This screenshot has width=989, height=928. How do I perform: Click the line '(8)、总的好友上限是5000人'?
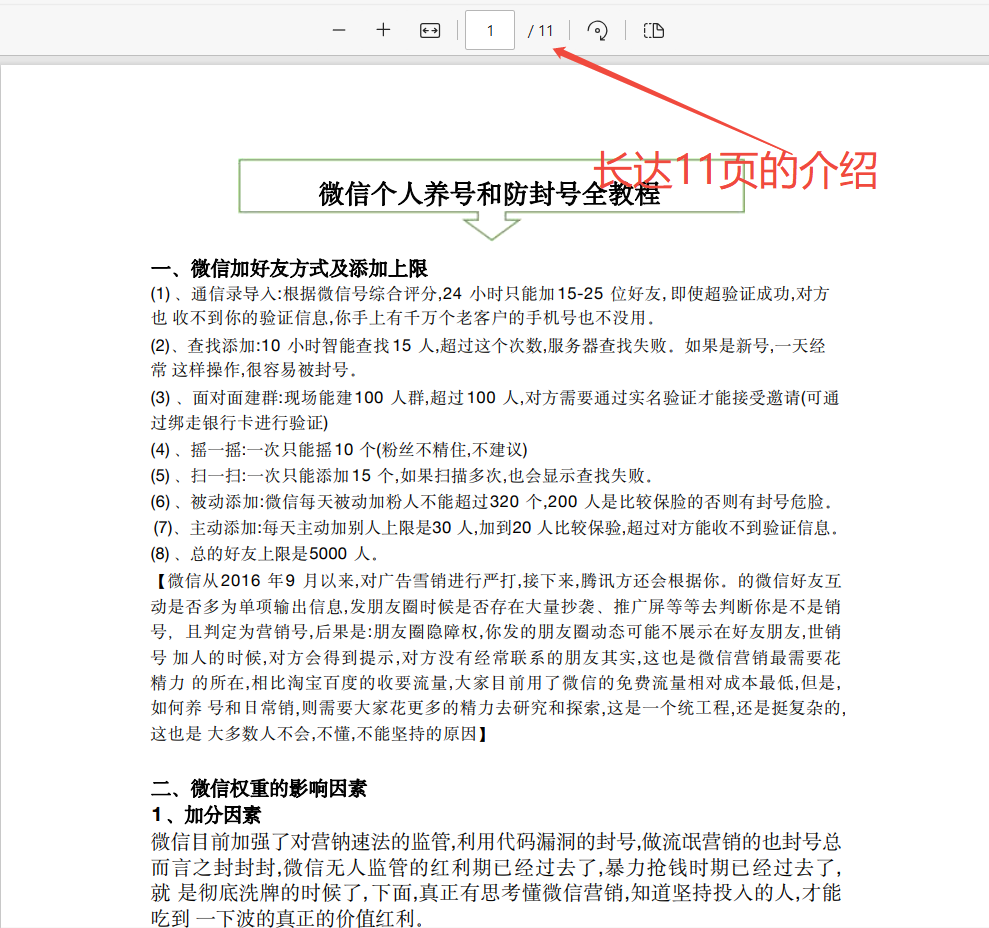pos(265,554)
